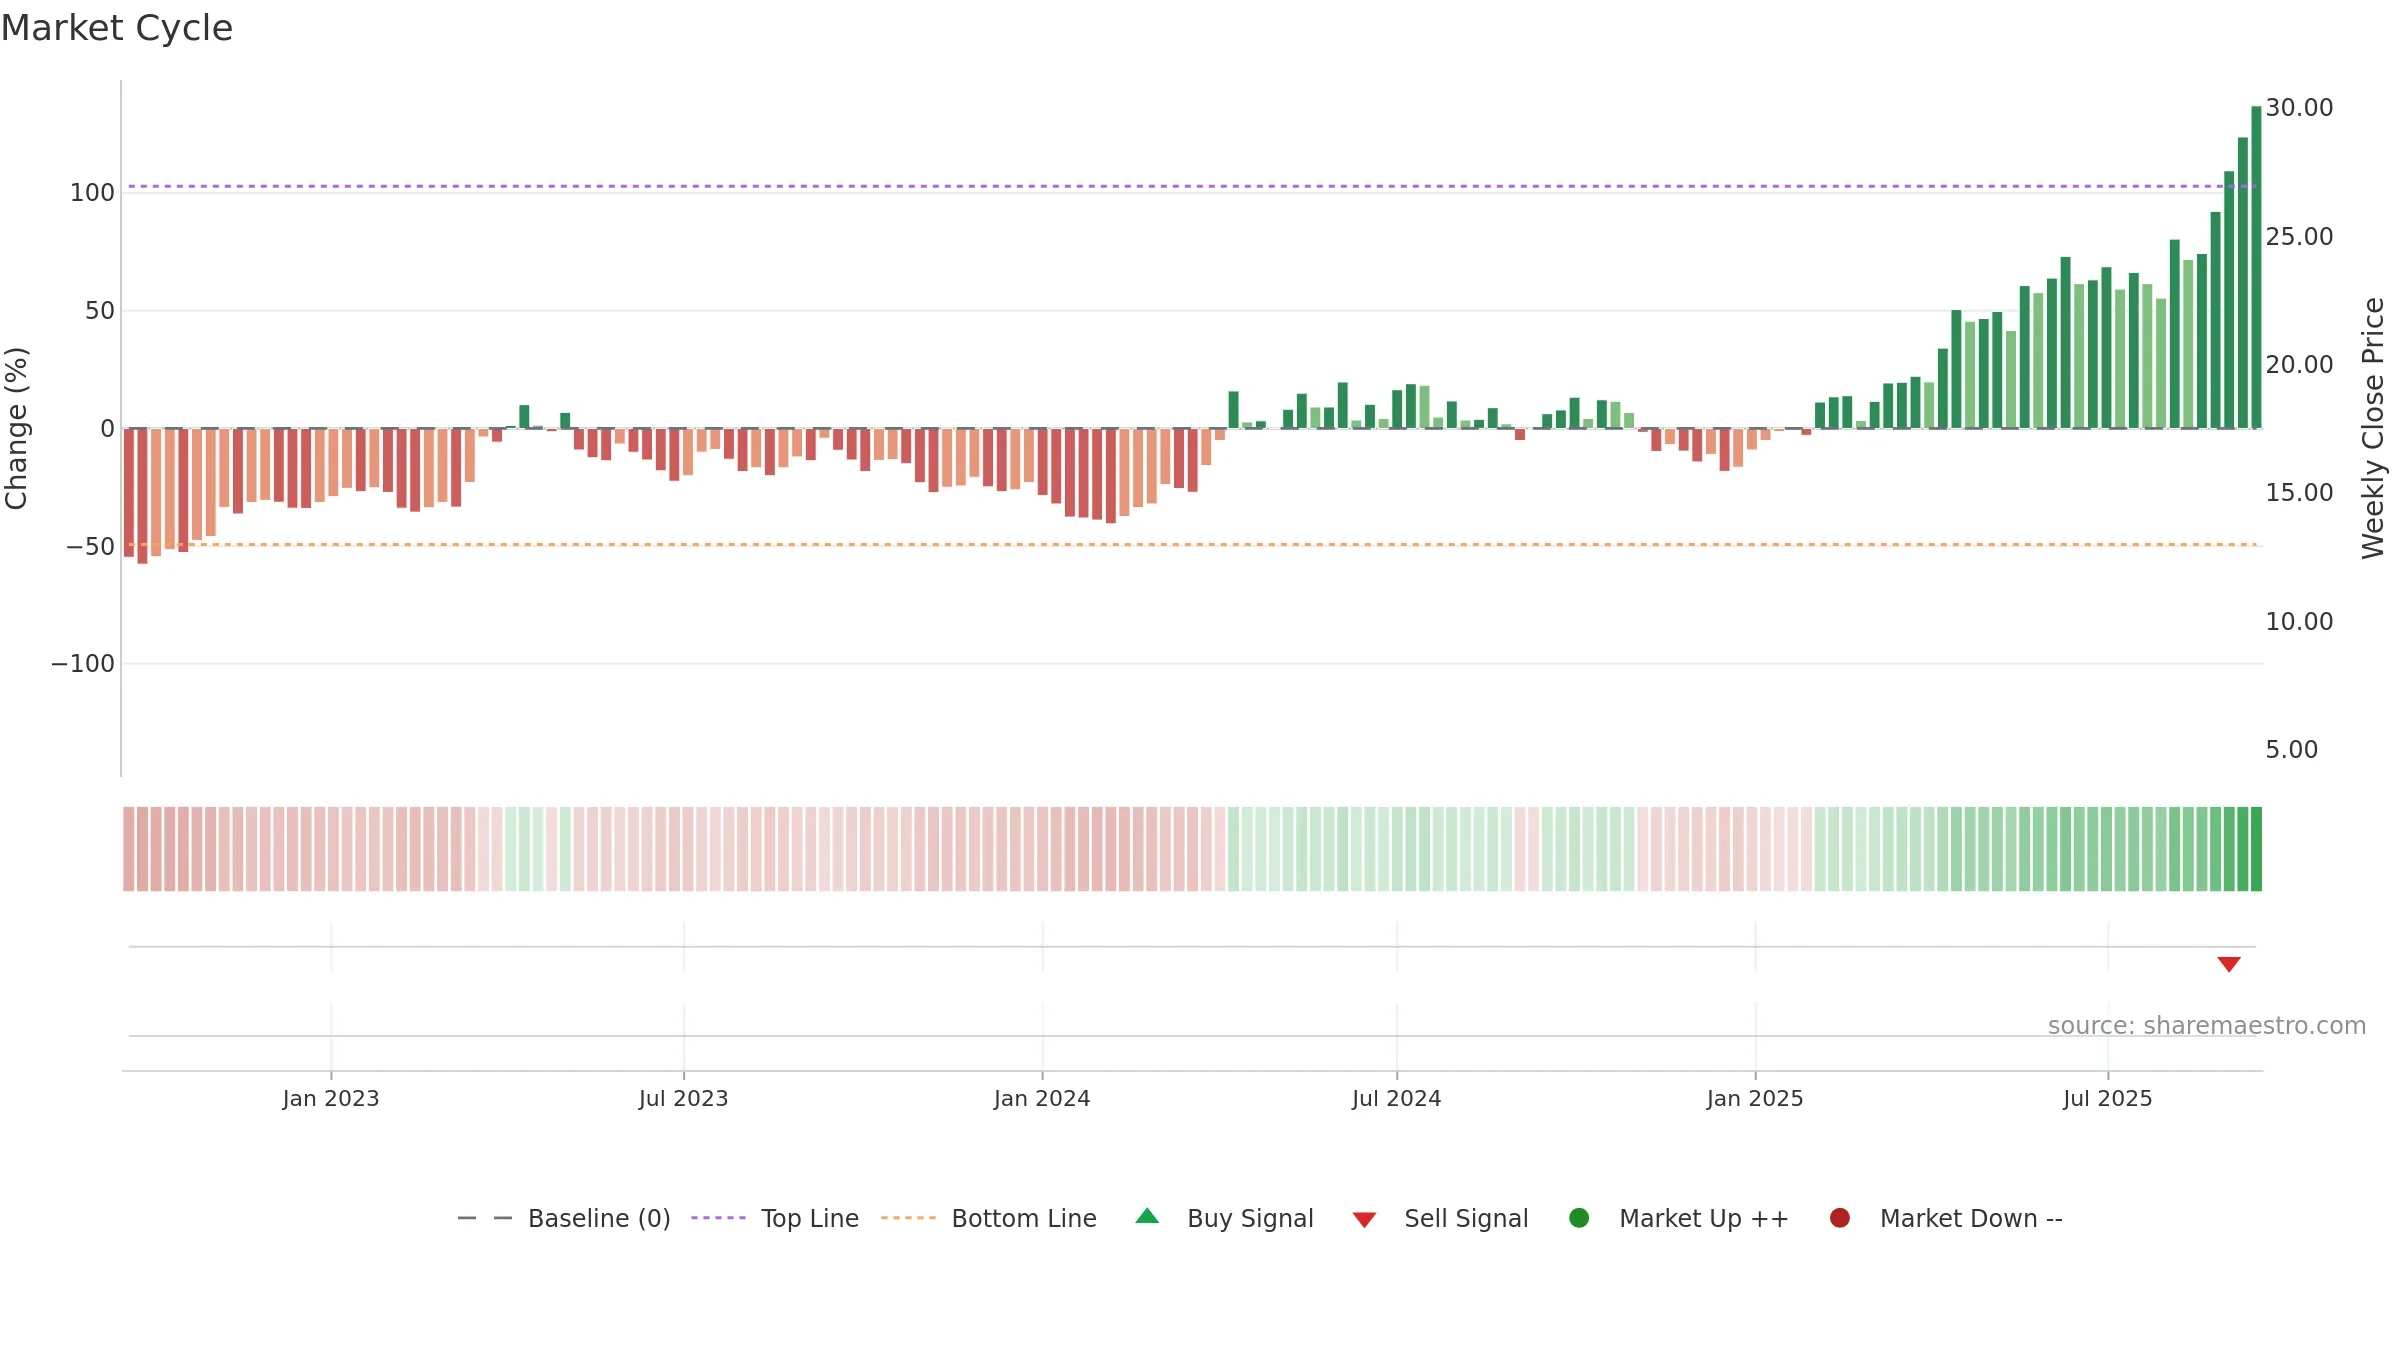Click the −100 tick on Change axis
The image size is (2400, 1350).
click(83, 664)
